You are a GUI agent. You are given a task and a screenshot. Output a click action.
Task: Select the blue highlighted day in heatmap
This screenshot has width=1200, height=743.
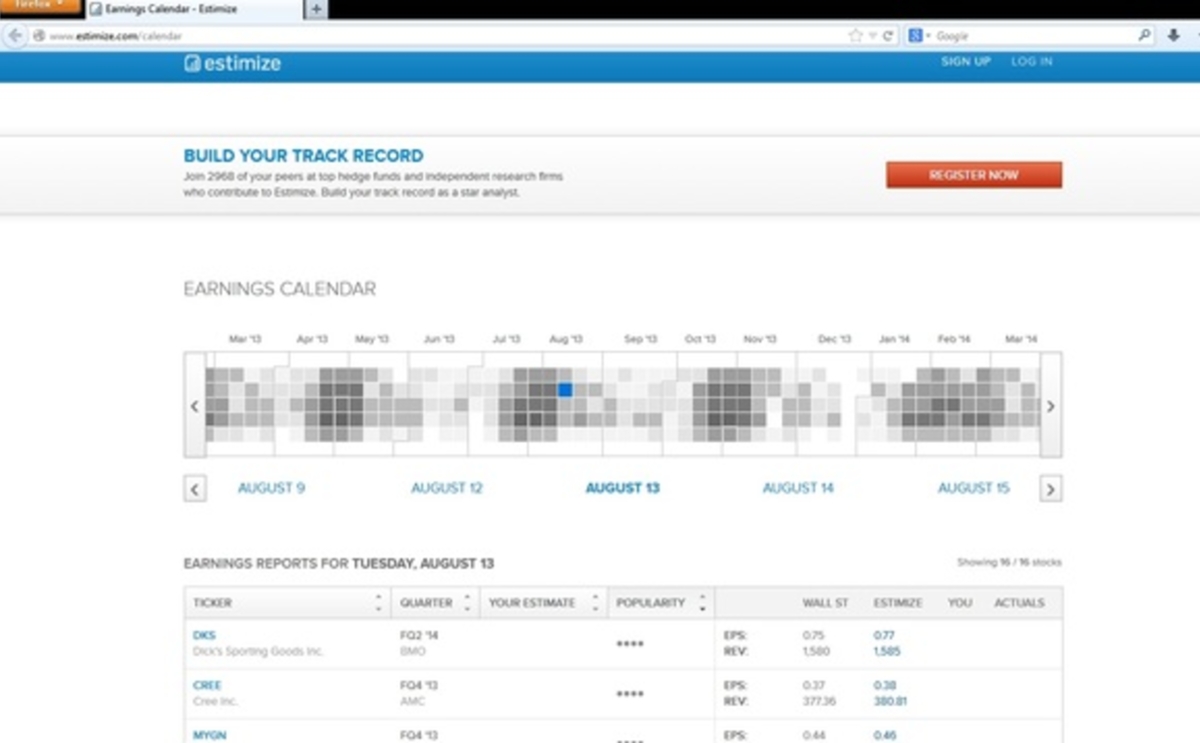tap(565, 390)
